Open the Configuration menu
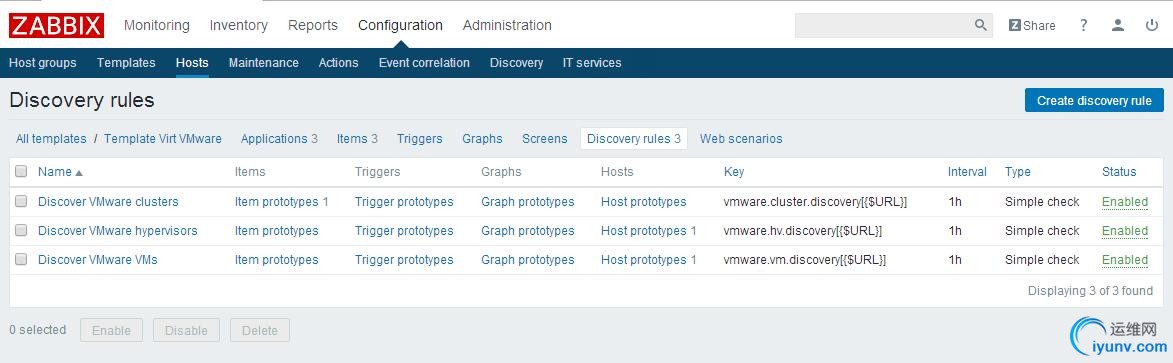This screenshot has height=363, width=1173. tap(400, 25)
